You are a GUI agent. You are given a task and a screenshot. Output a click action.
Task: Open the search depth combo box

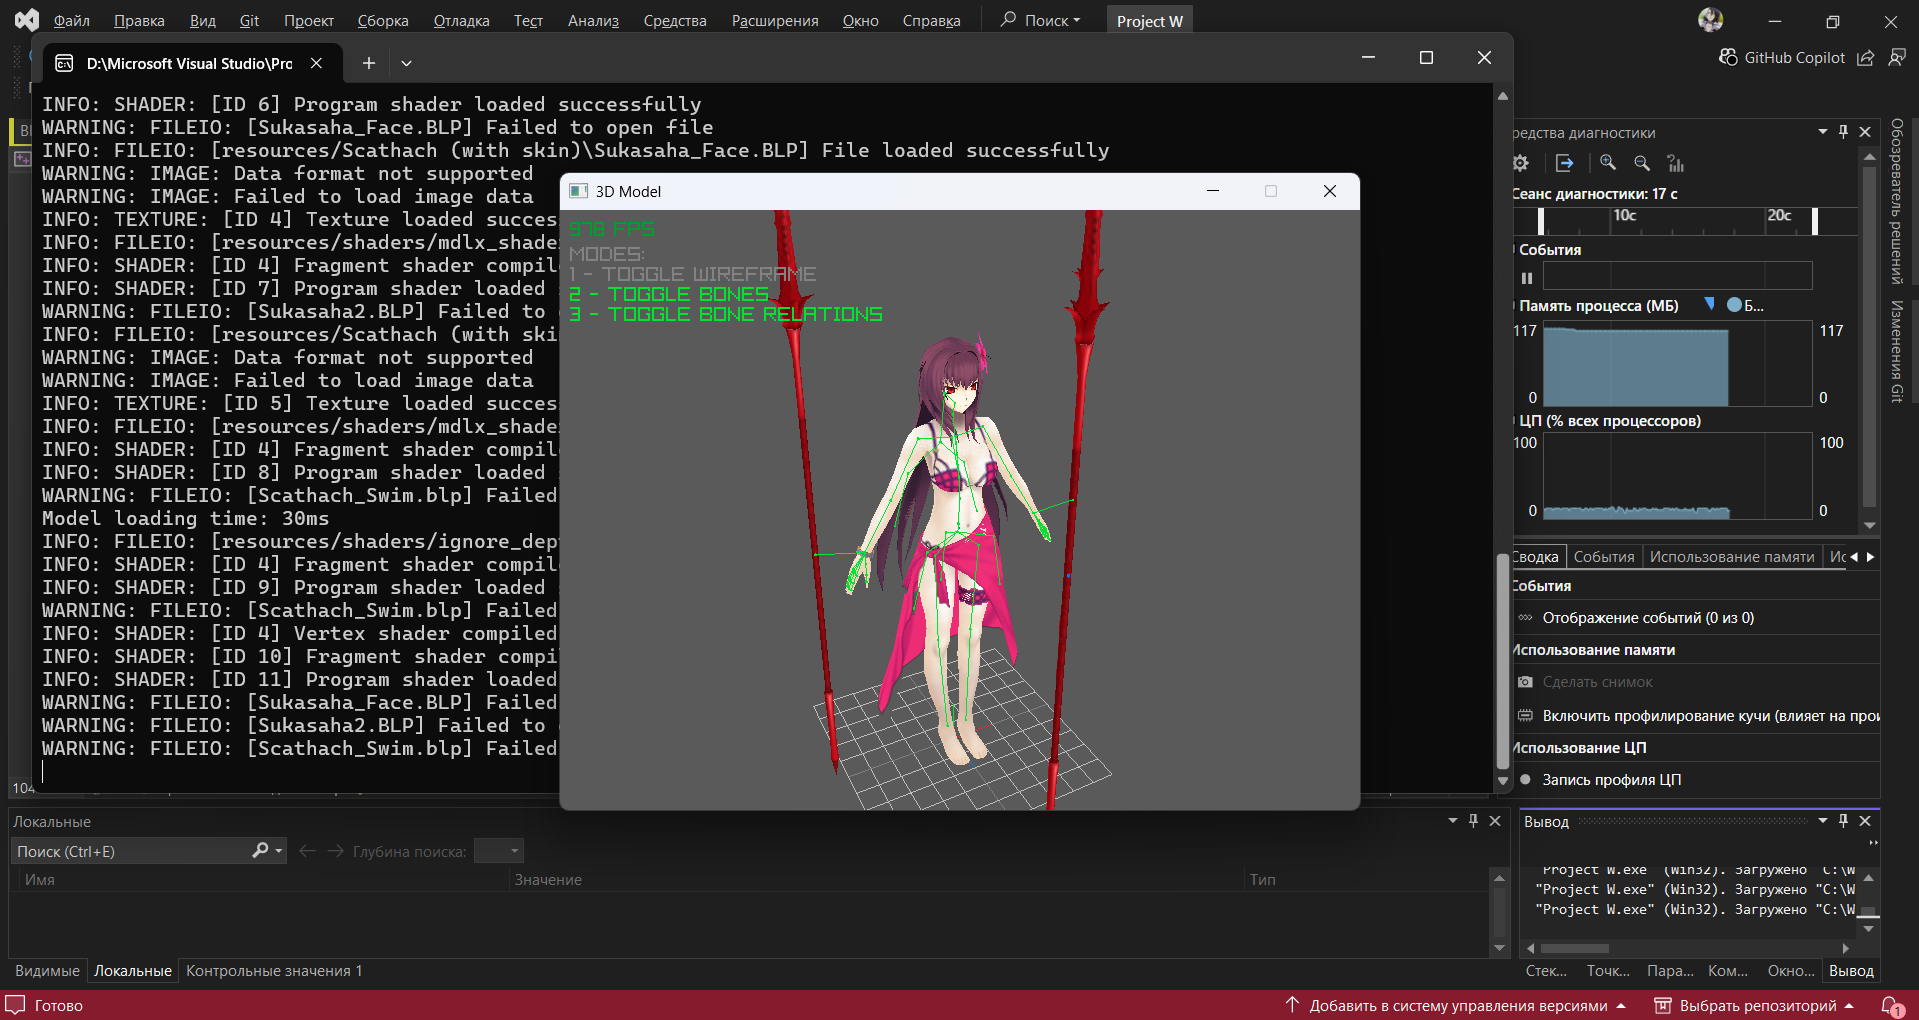(498, 851)
